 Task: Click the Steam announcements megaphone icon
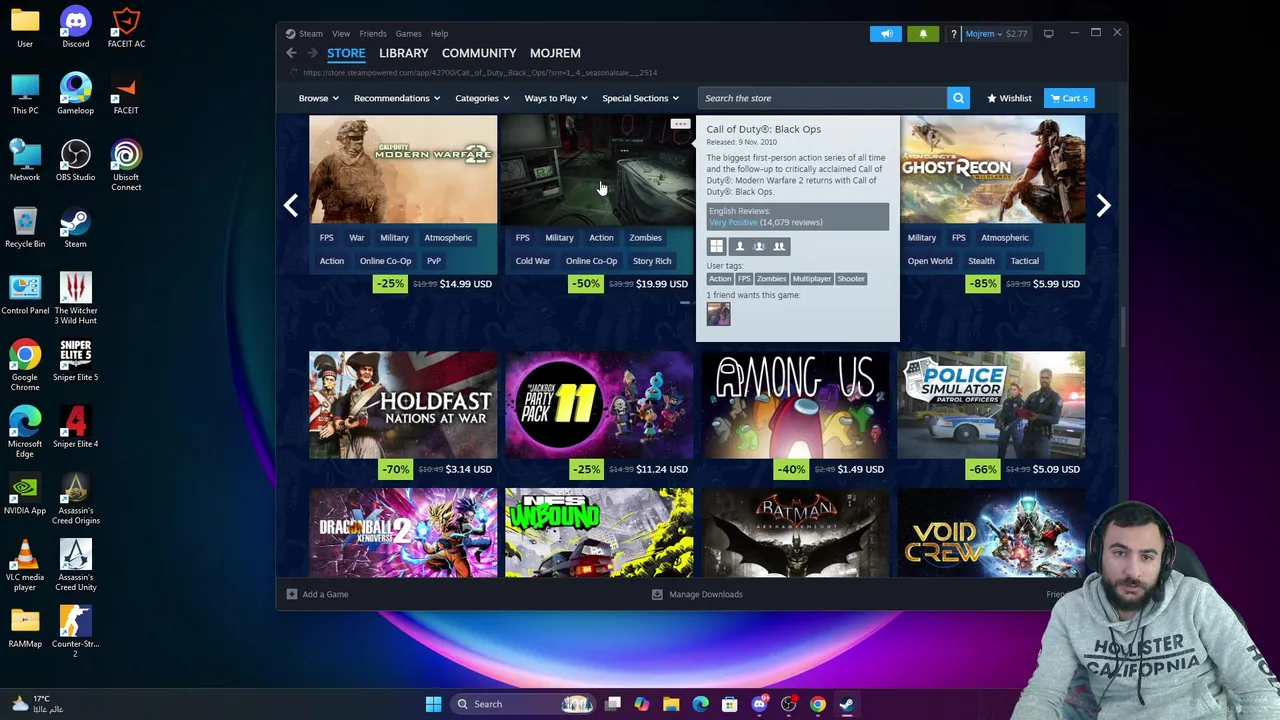click(886, 34)
